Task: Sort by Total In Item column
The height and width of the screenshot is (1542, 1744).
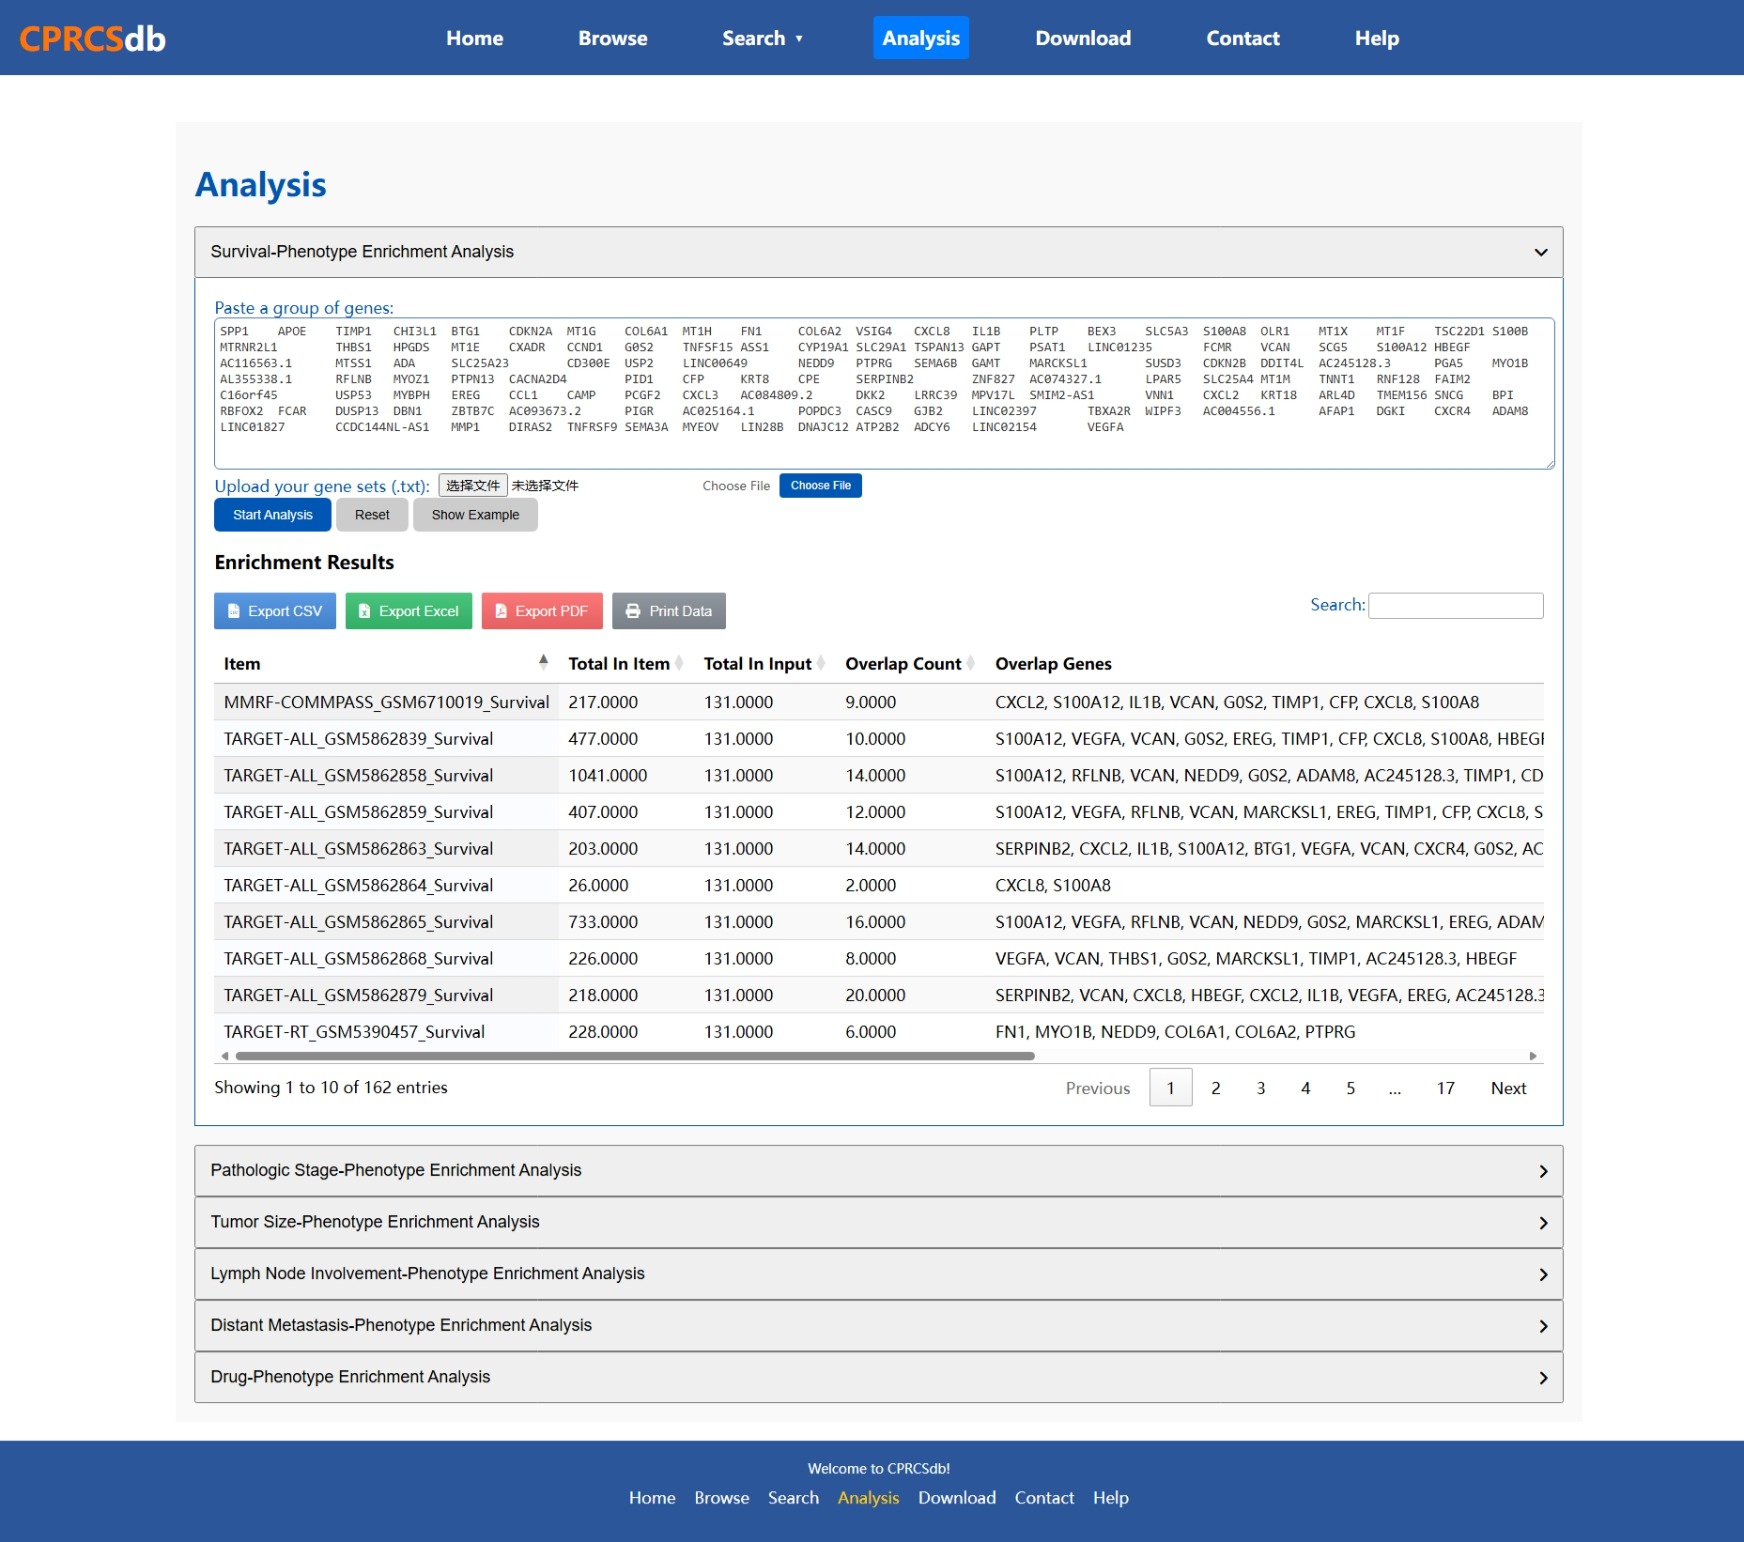Action: click(x=681, y=662)
